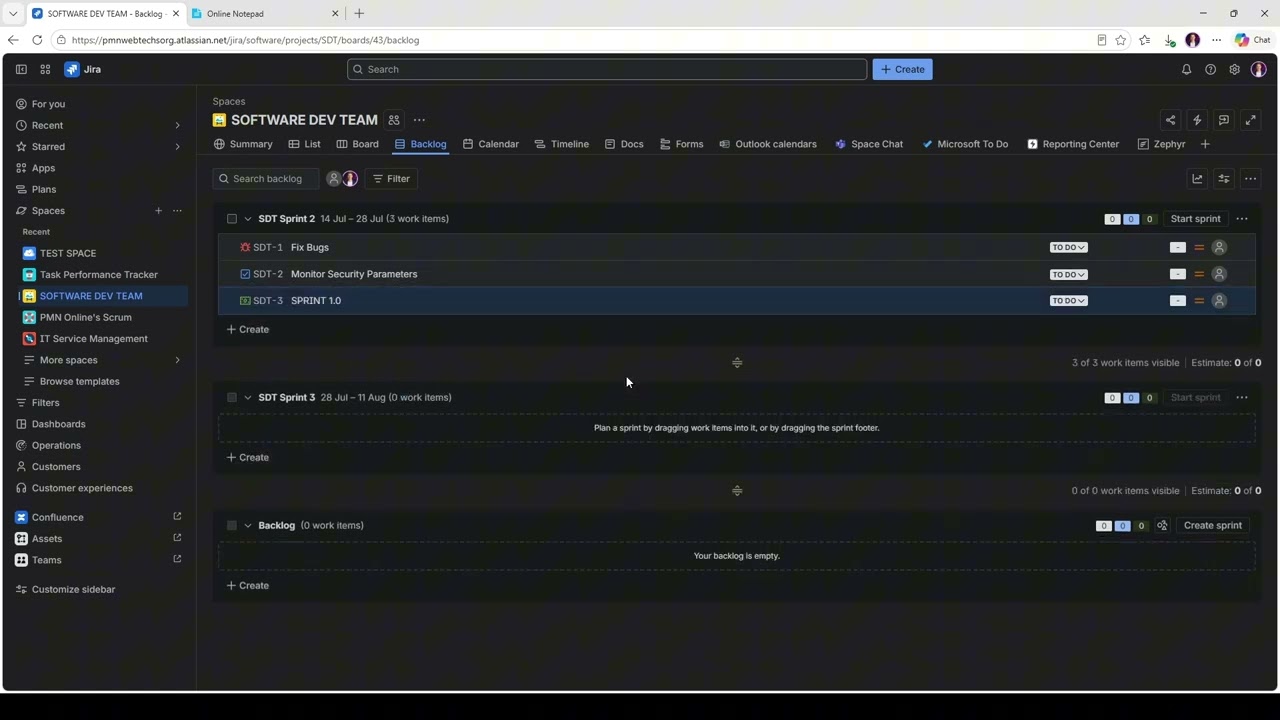Open backlog insights chart icon

[x=1197, y=179]
